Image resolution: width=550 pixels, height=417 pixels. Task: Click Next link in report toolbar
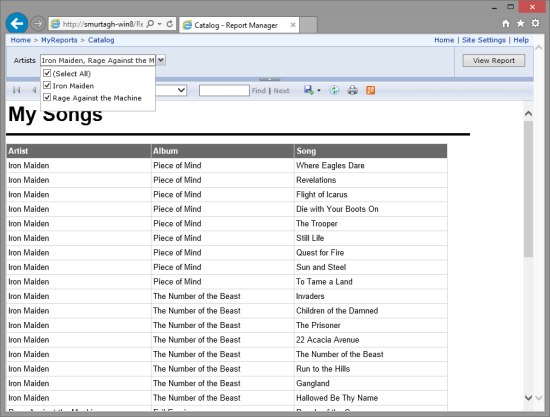[281, 91]
